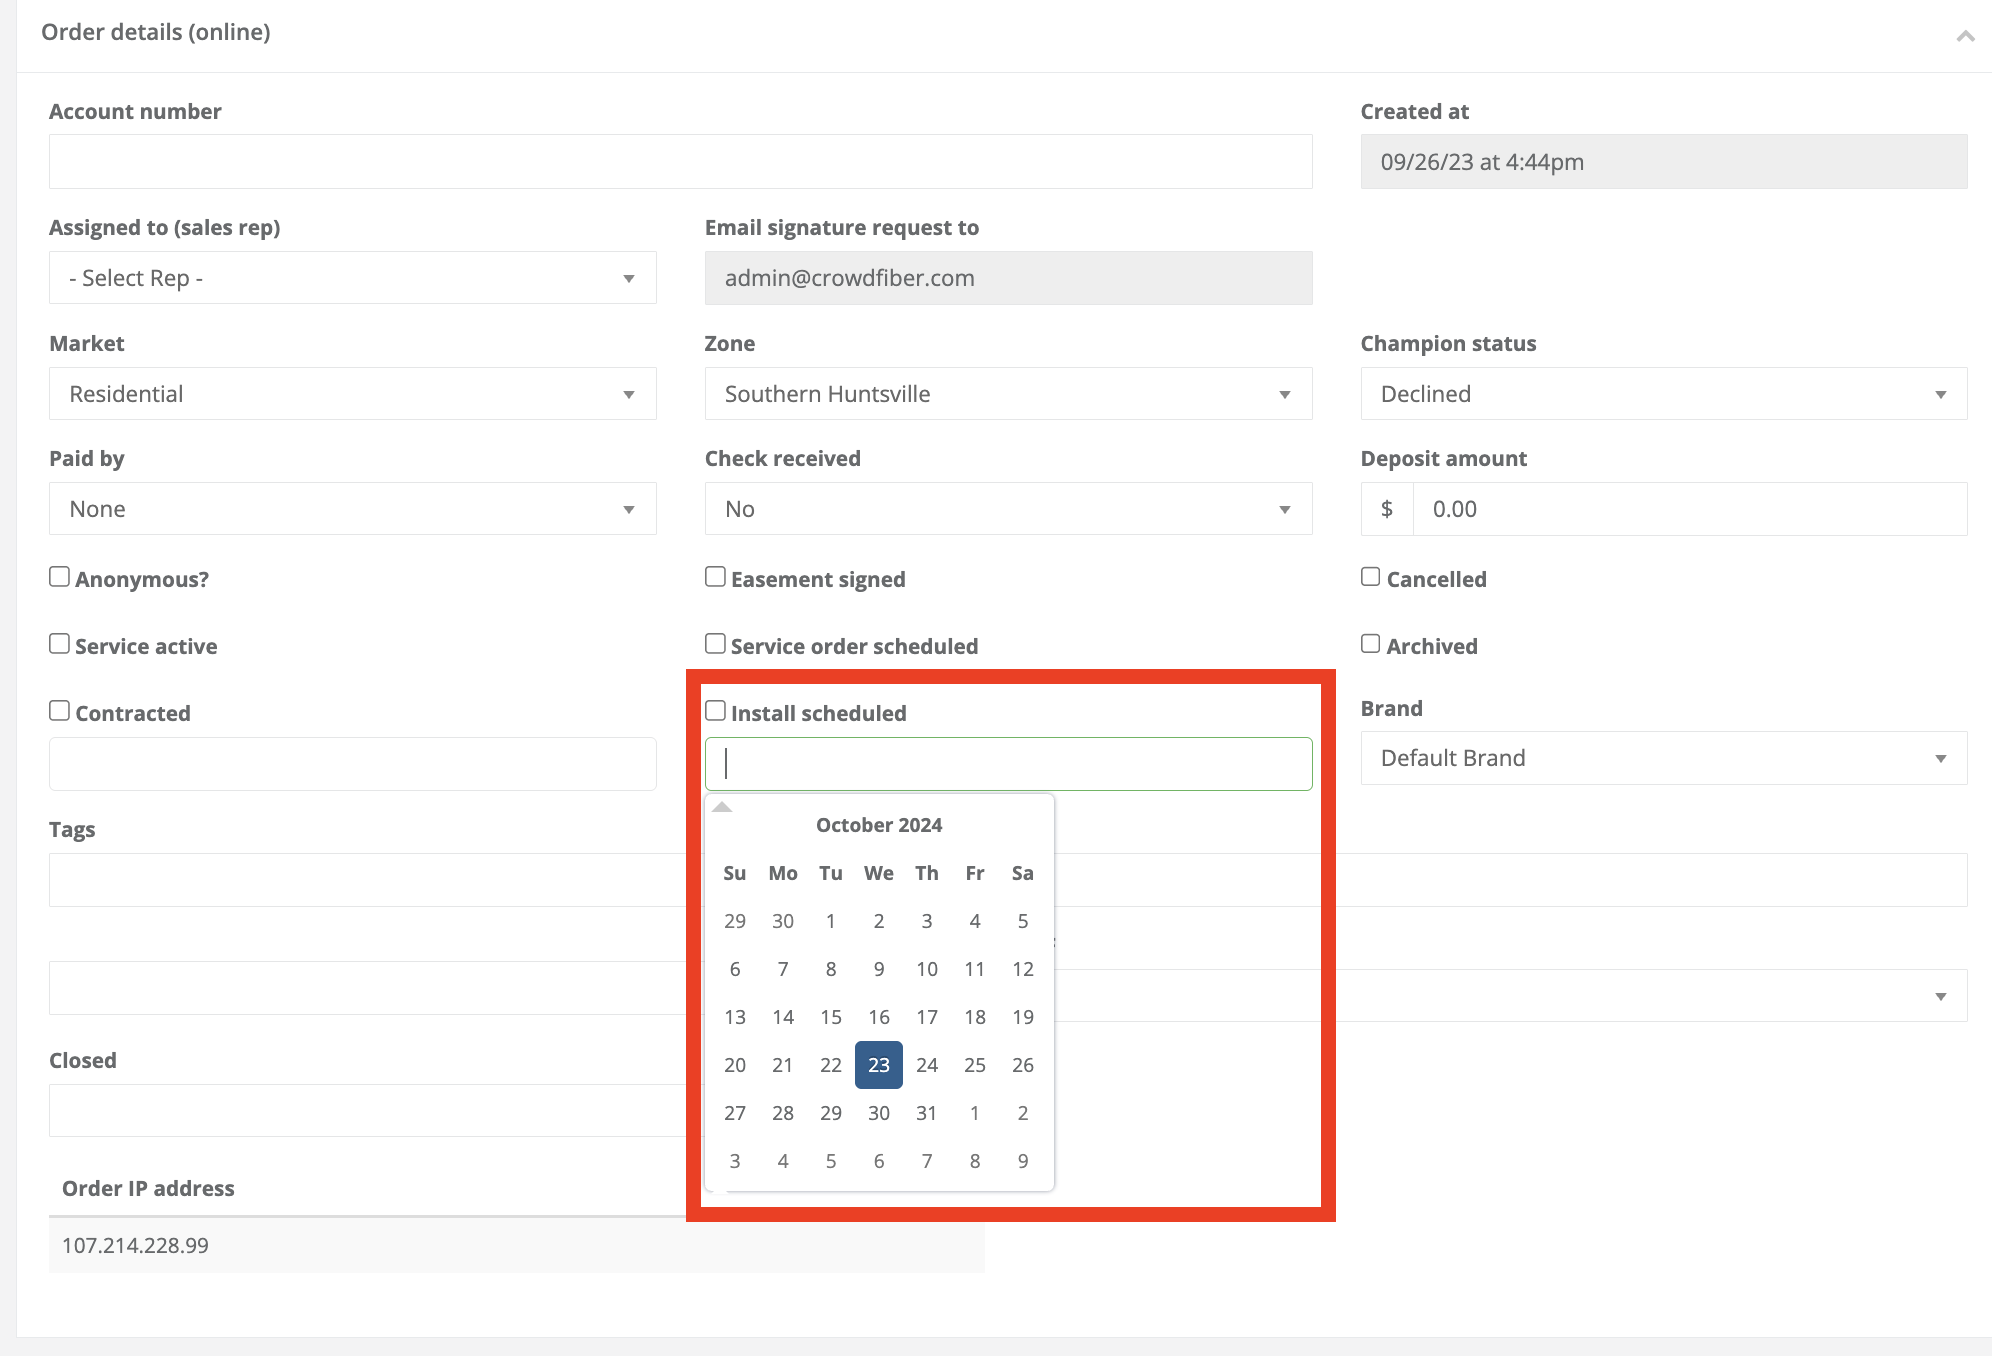Open the Brand dropdown Default Brand
Screen dimensions: 1992x1356
coord(1663,758)
